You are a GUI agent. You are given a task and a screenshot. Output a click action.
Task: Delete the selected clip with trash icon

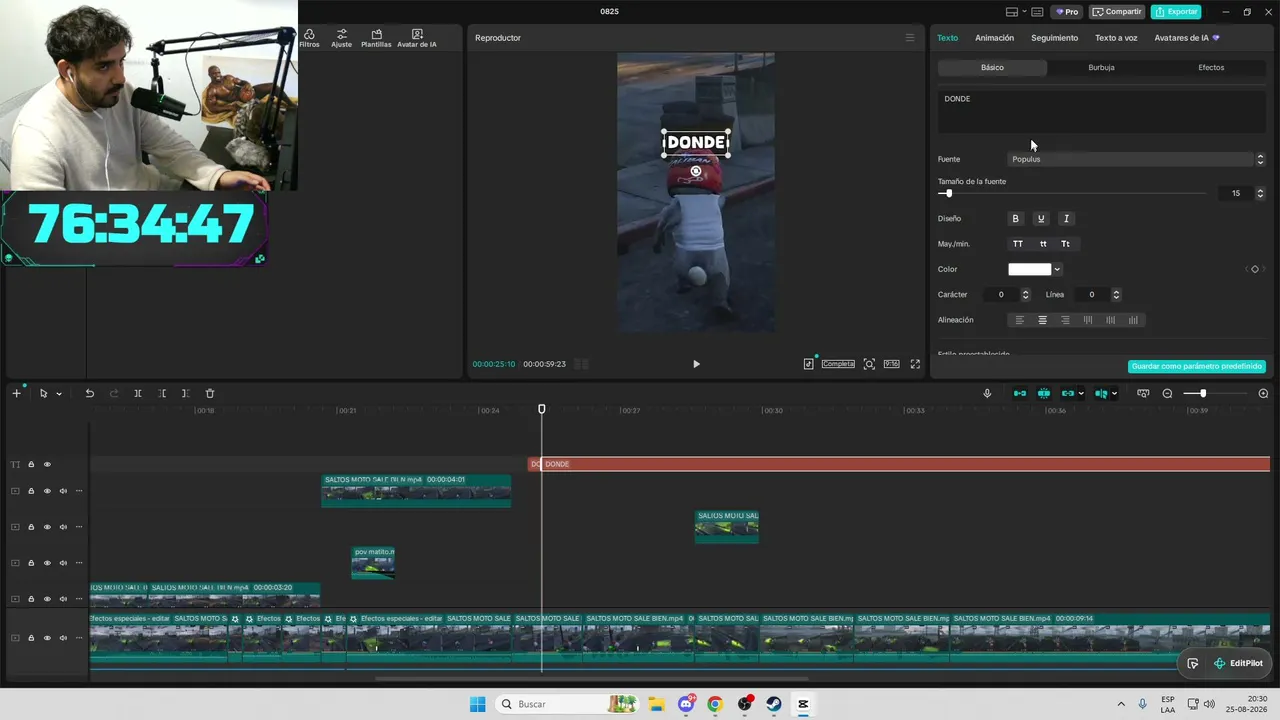(210, 394)
